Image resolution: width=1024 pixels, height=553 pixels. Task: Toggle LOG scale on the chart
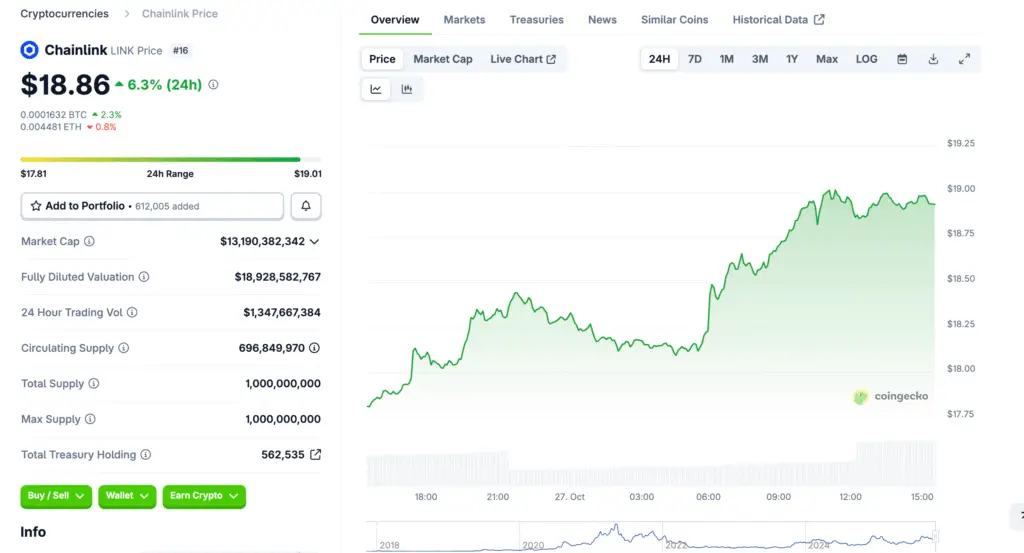click(866, 59)
